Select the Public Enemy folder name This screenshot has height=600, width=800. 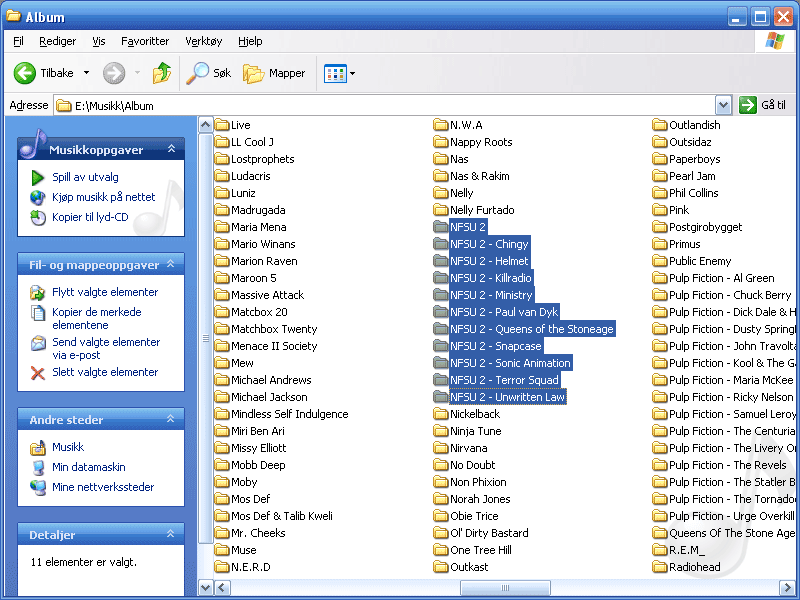coord(700,261)
